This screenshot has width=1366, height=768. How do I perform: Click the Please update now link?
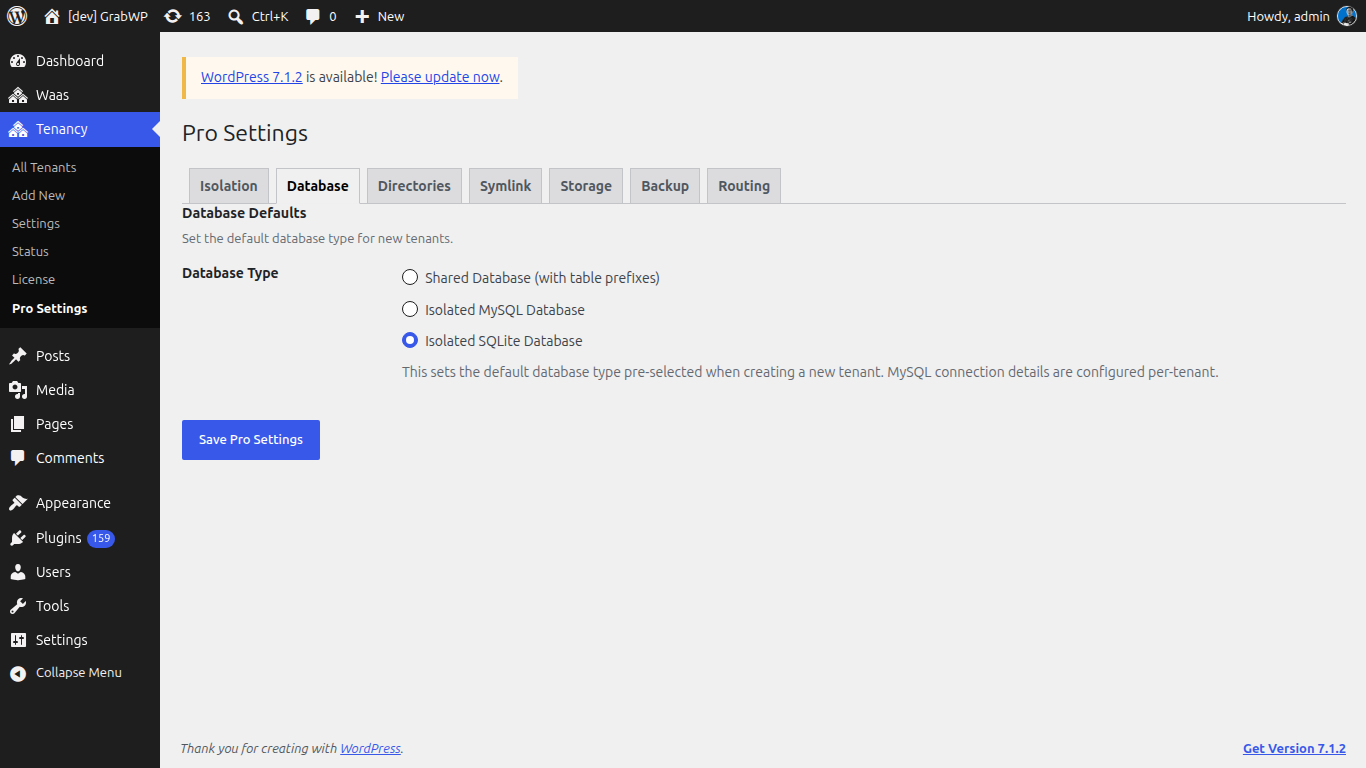pos(440,77)
